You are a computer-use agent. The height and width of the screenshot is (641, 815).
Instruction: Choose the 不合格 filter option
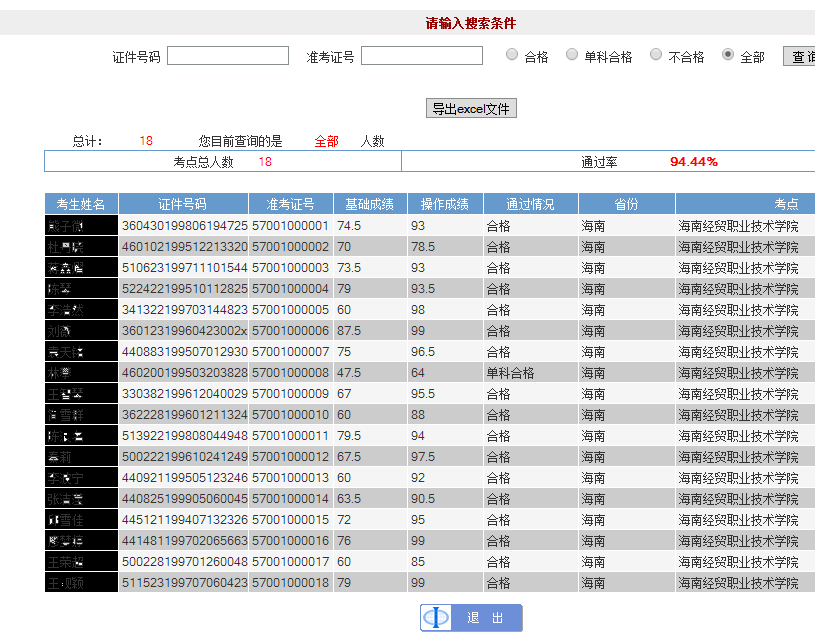pos(656,55)
